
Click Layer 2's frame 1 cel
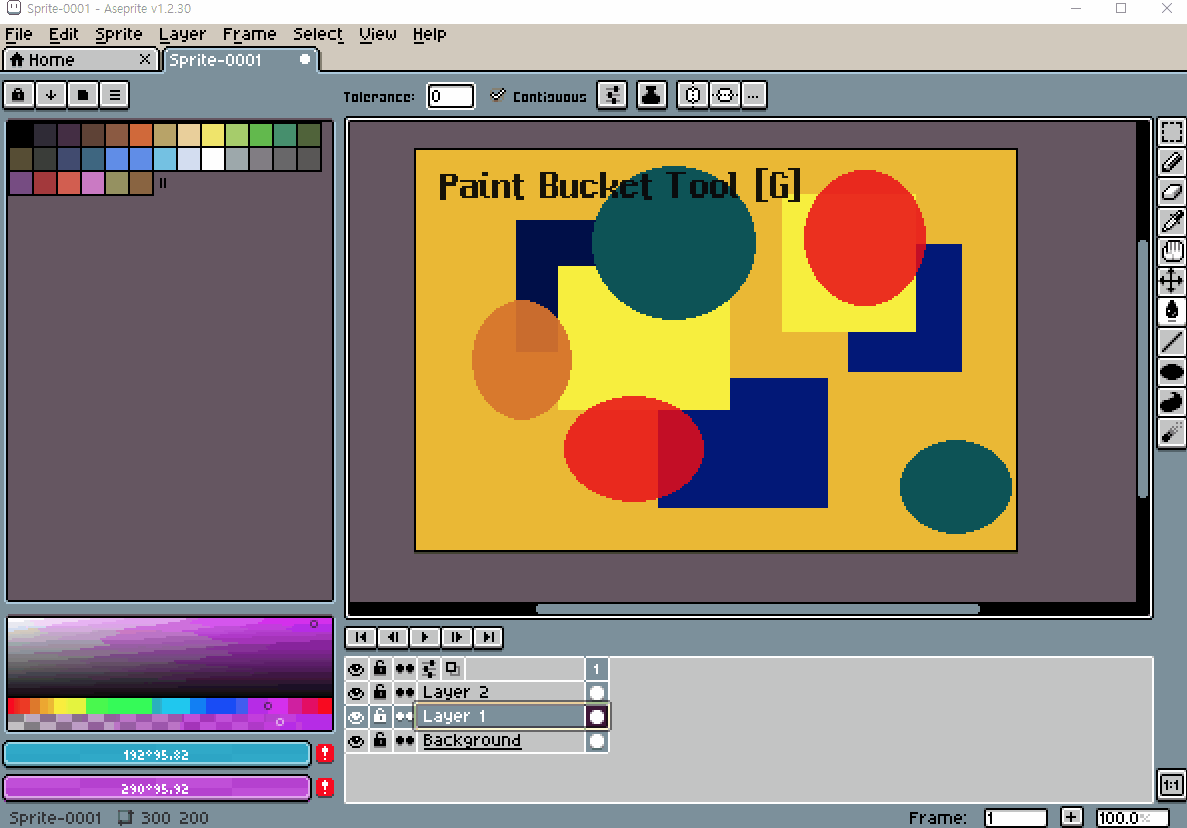(x=597, y=693)
